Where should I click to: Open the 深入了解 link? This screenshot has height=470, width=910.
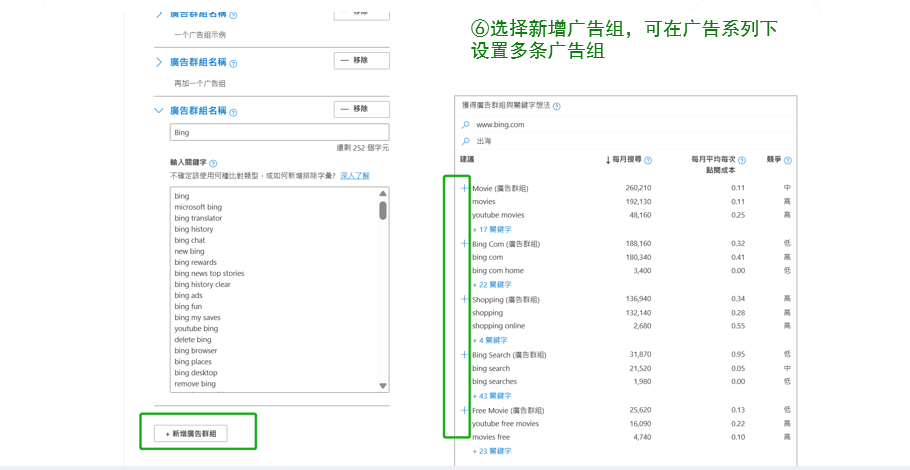pyautogui.click(x=355, y=175)
